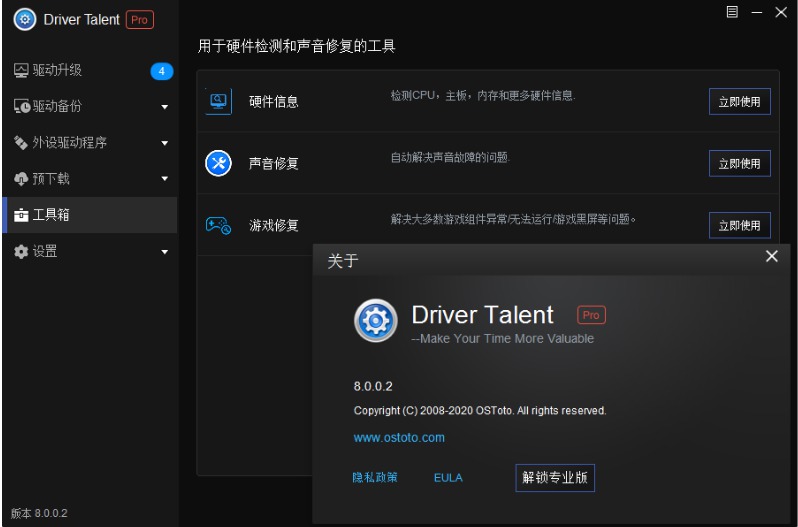The width and height of the screenshot is (798, 527).
Task: Click the Copyright 2008-2020 OSToto text
Action: click(480, 411)
